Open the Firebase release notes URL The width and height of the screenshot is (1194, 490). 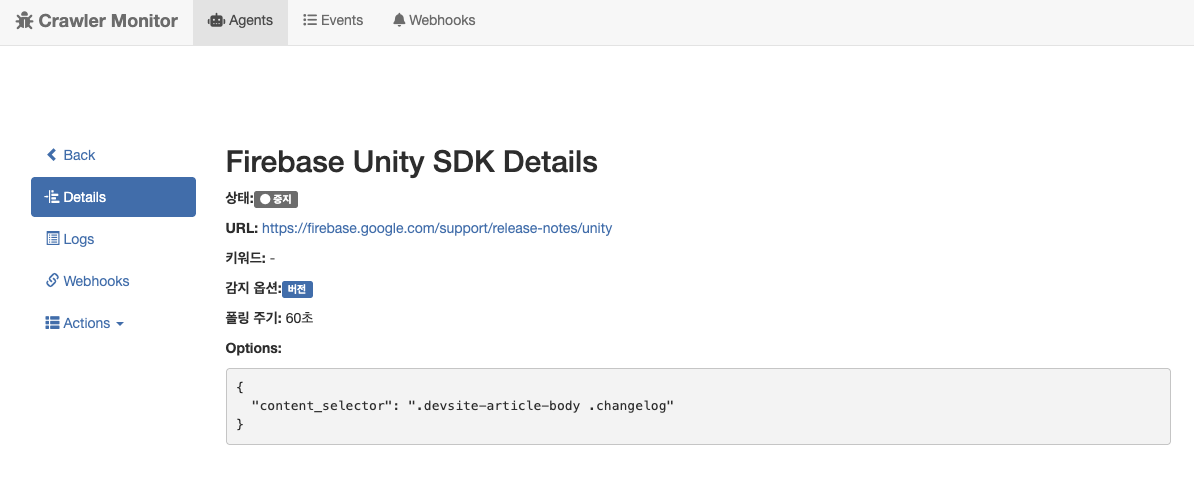(x=437, y=228)
